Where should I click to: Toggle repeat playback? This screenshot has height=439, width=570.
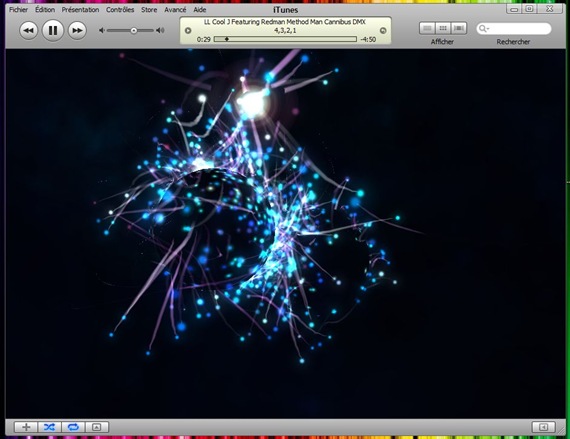pos(73,427)
